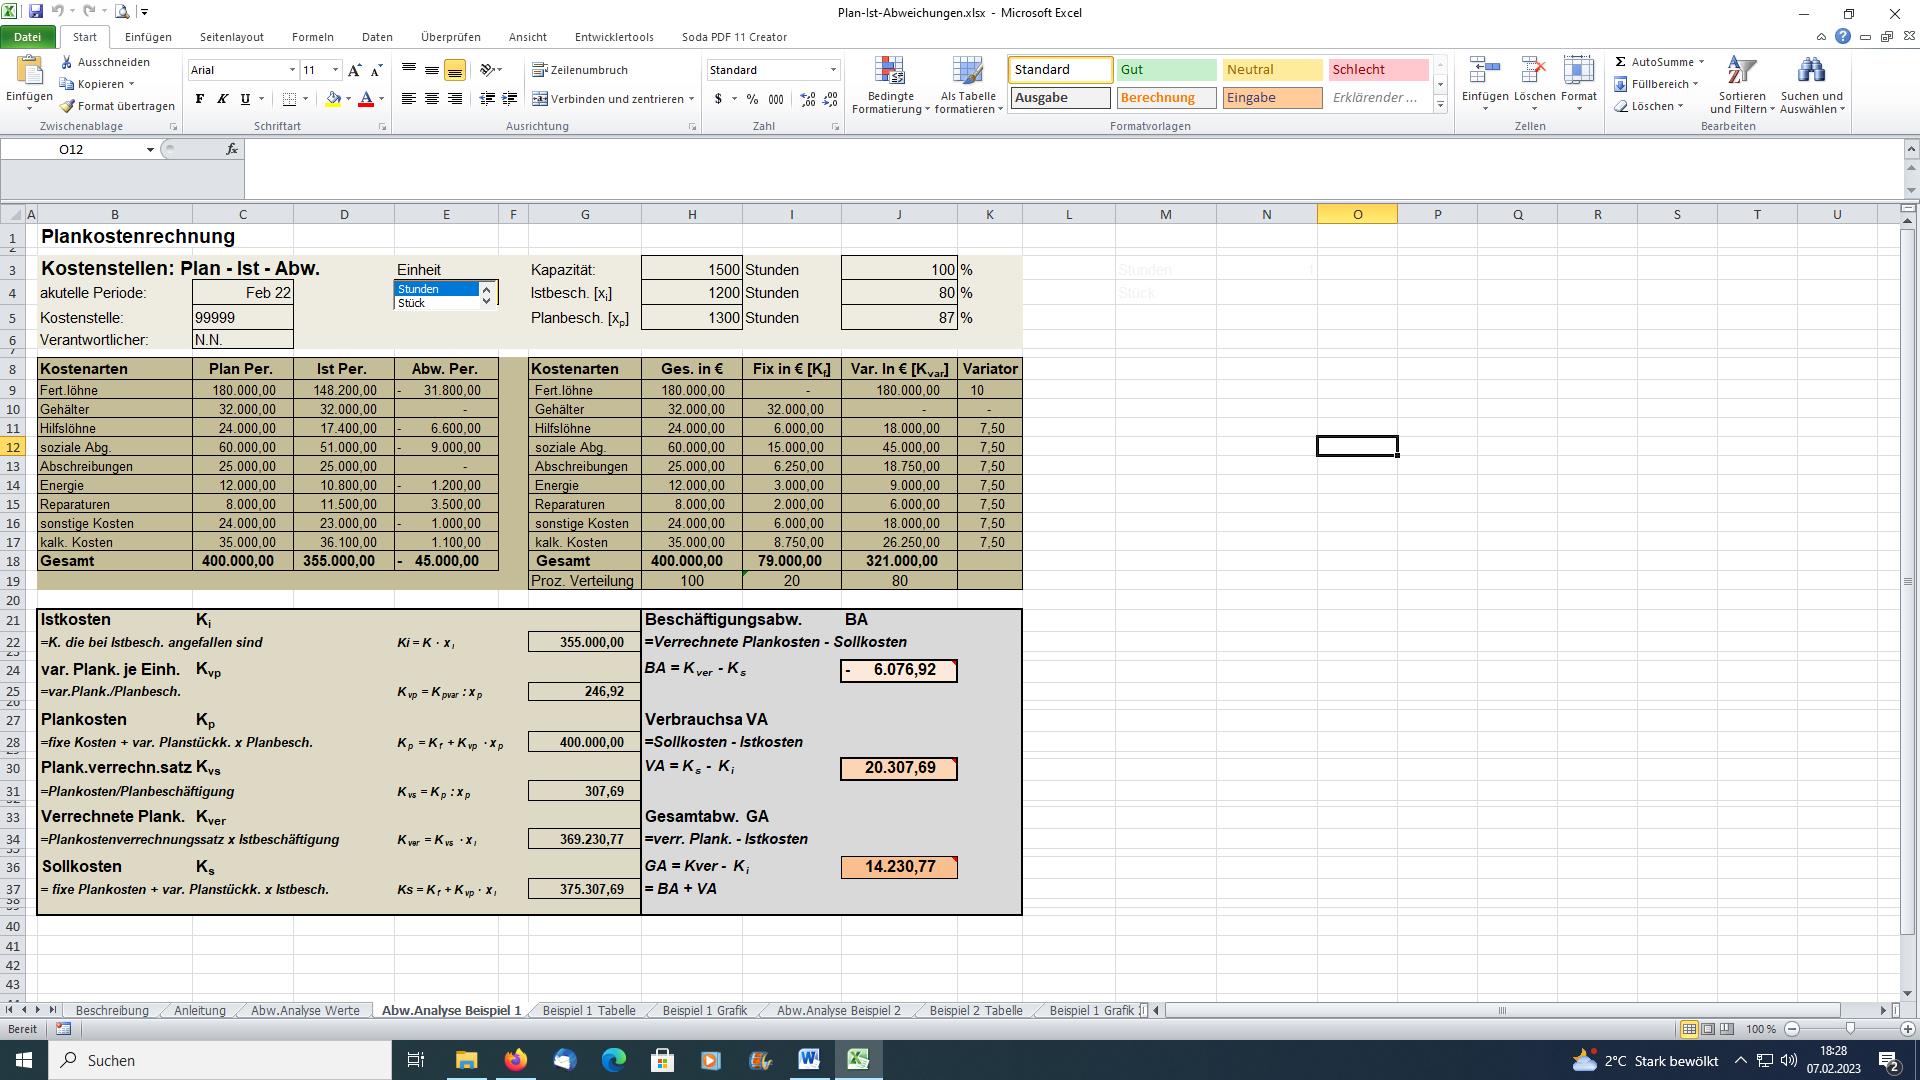This screenshot has width=1920, height=1080.
Task: Open the Formeln ribbon tab
Action: [x=312, y=37]
